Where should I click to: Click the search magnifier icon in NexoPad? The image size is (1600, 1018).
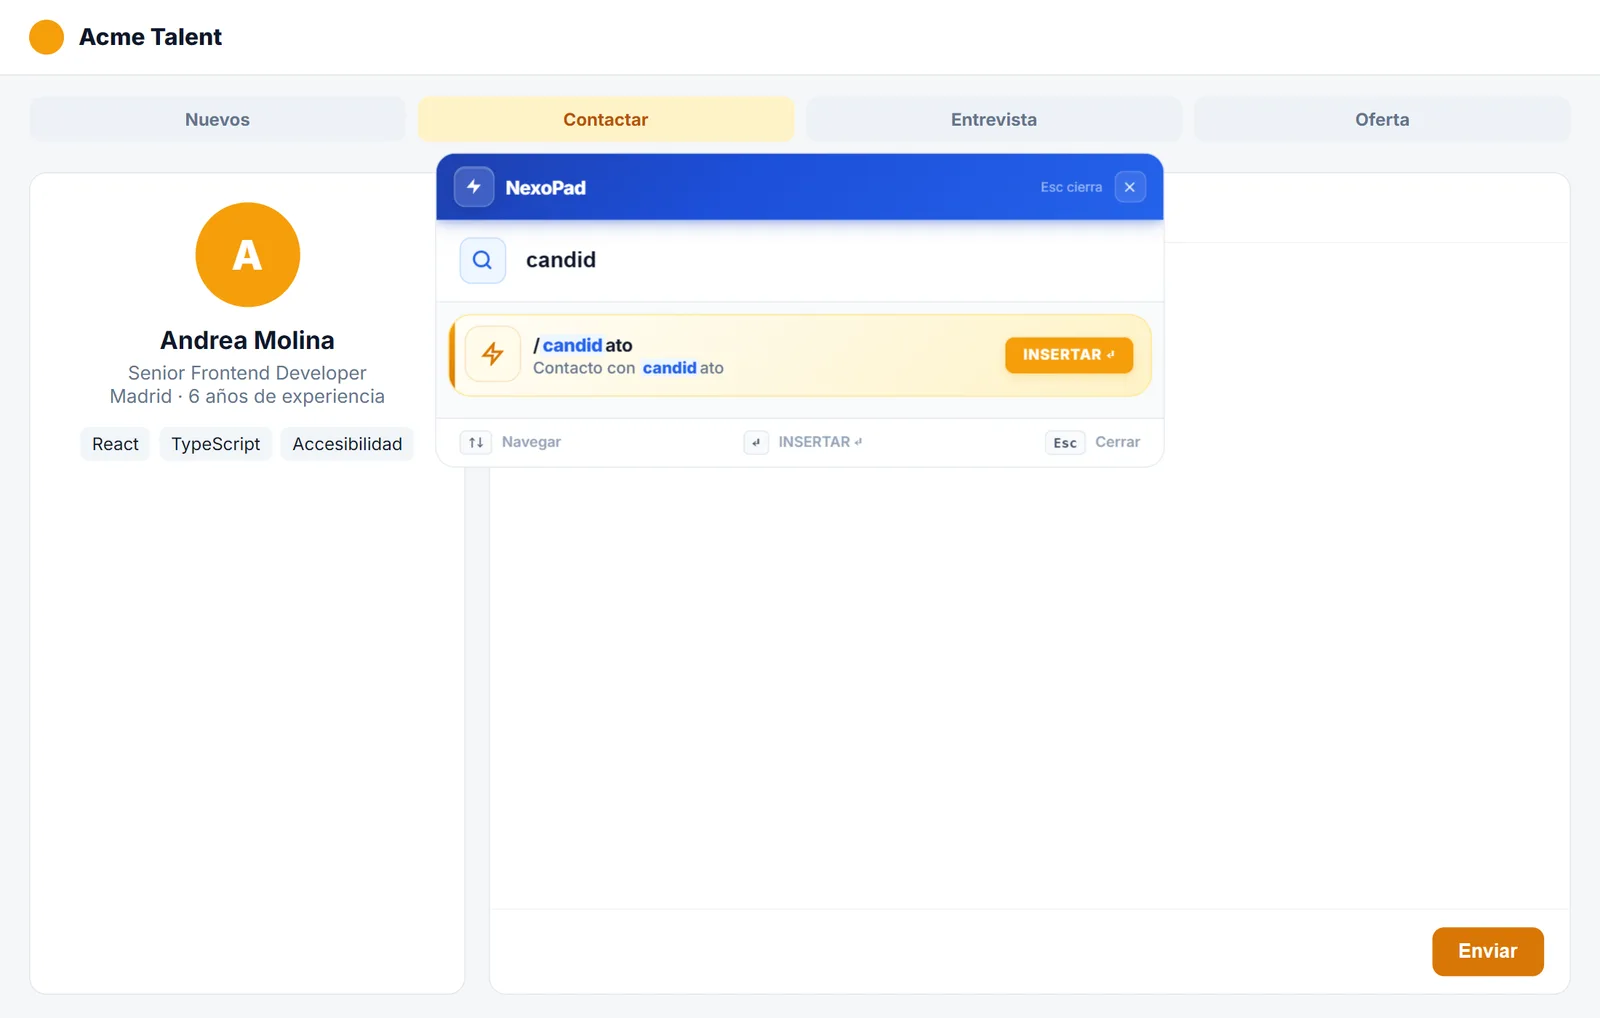coord(482,260)
